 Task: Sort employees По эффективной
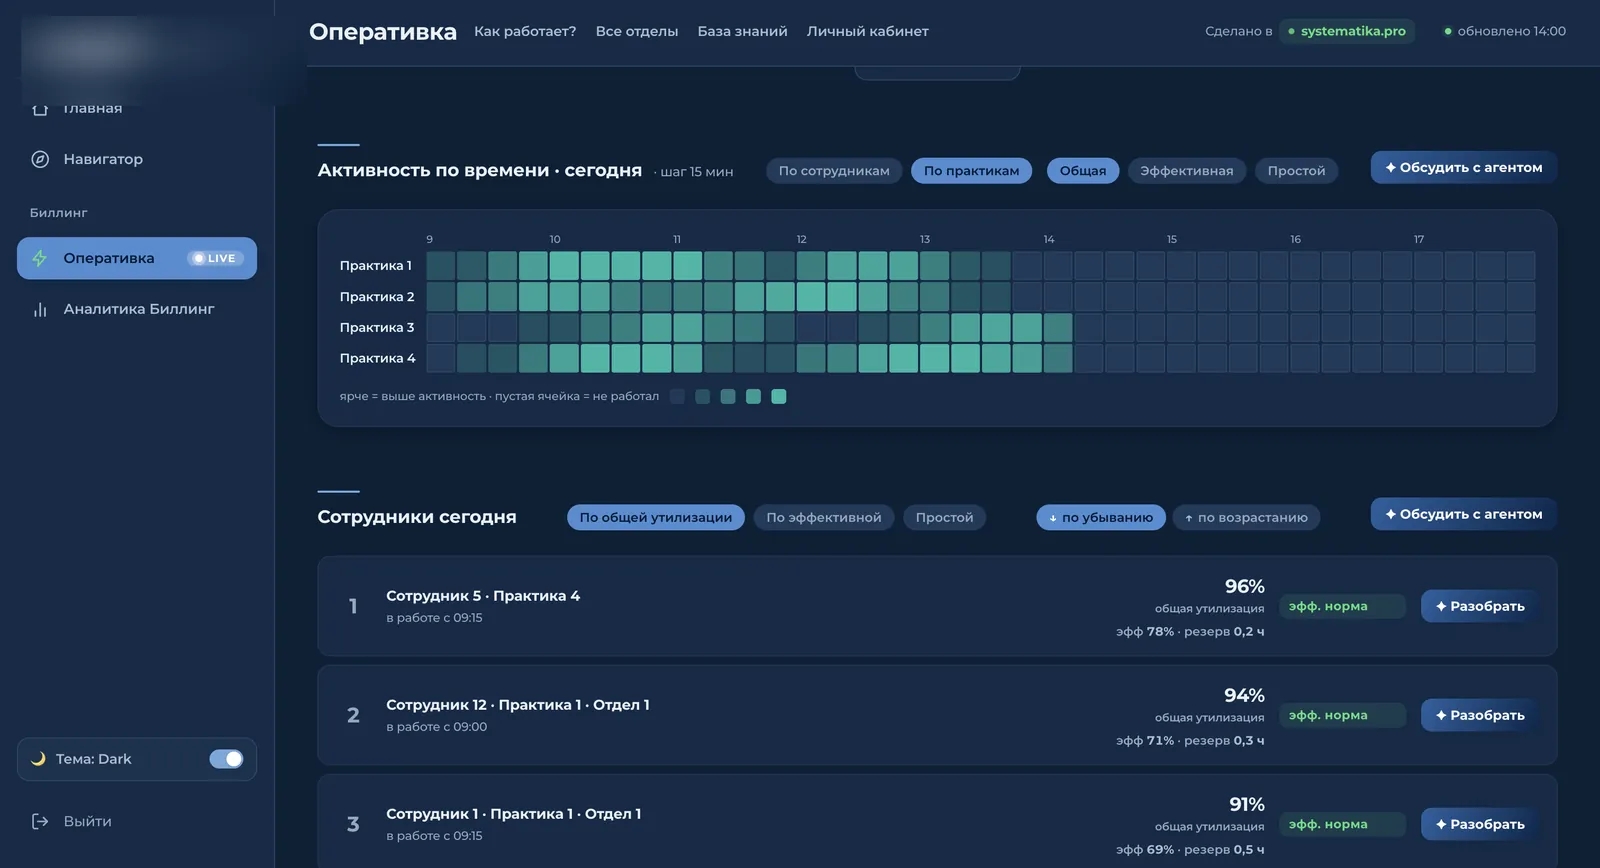click(x=824, y=517)
